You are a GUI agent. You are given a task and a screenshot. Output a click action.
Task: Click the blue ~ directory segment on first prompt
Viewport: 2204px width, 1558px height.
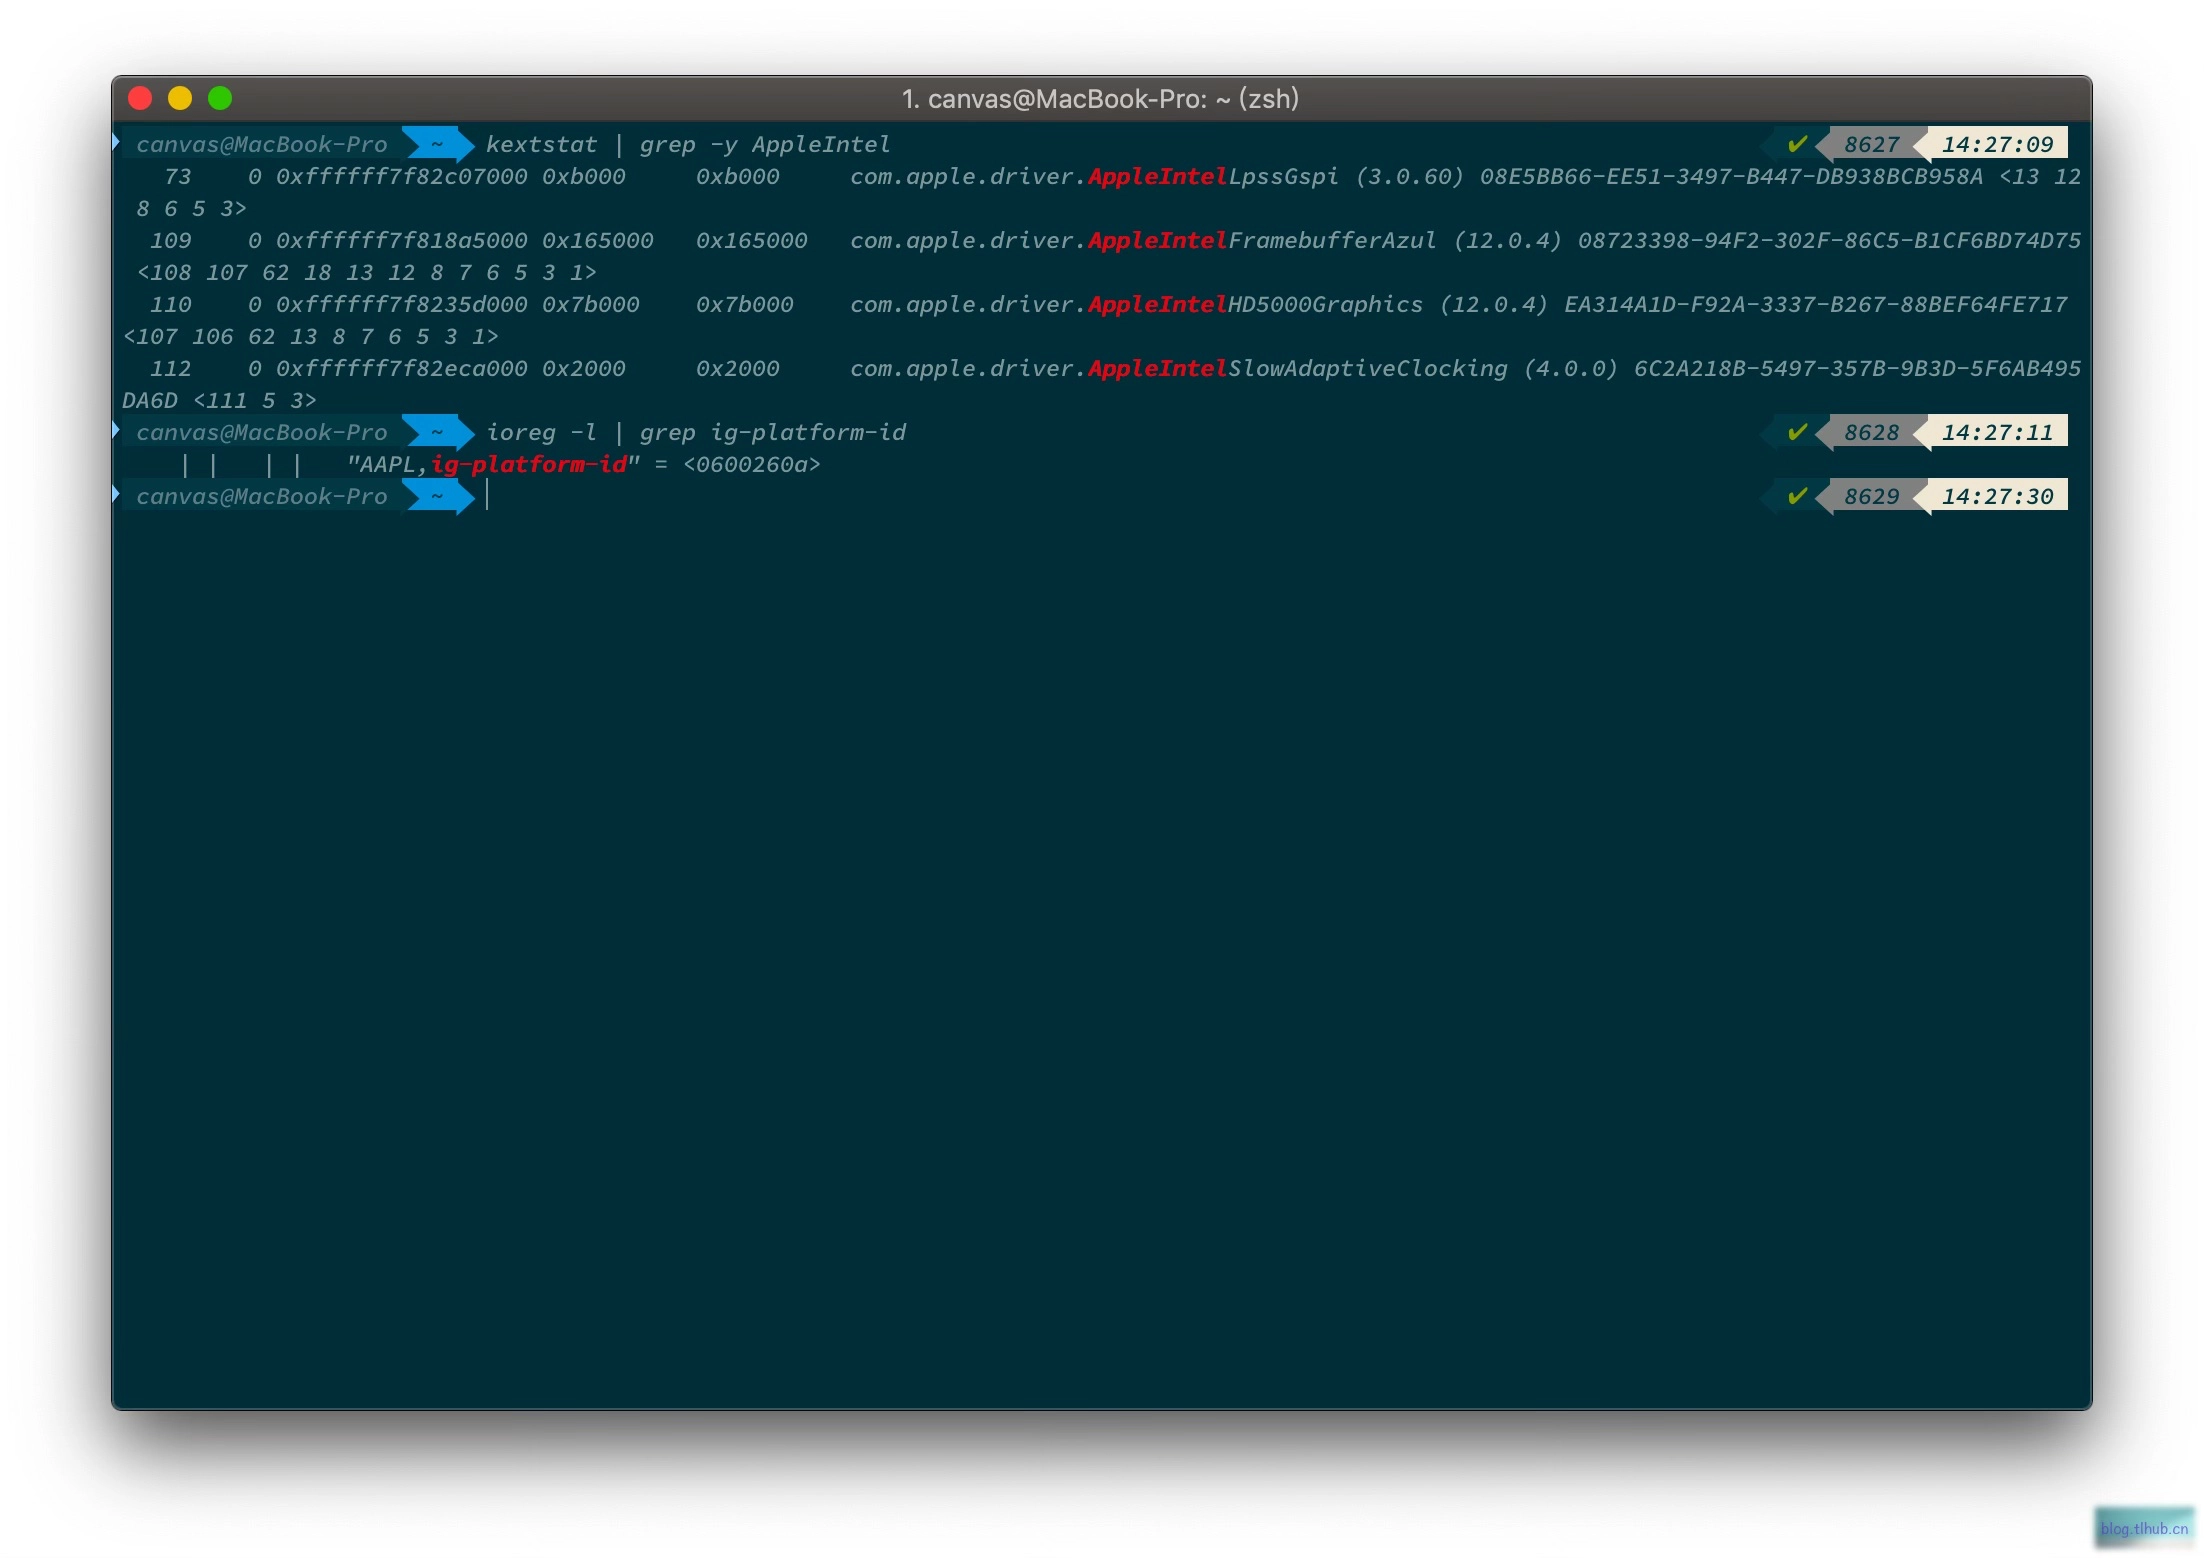click(x=437, y=145)
